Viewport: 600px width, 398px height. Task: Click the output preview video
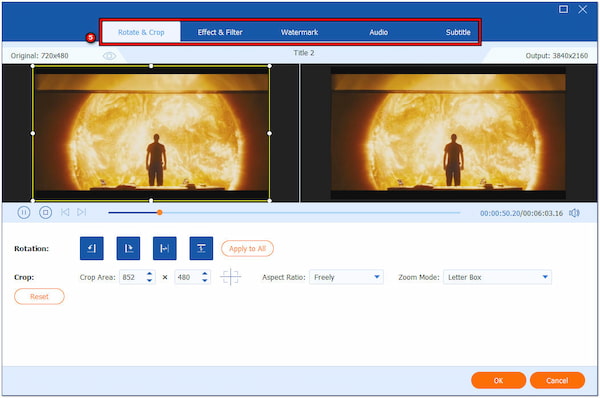pos(448,133)
